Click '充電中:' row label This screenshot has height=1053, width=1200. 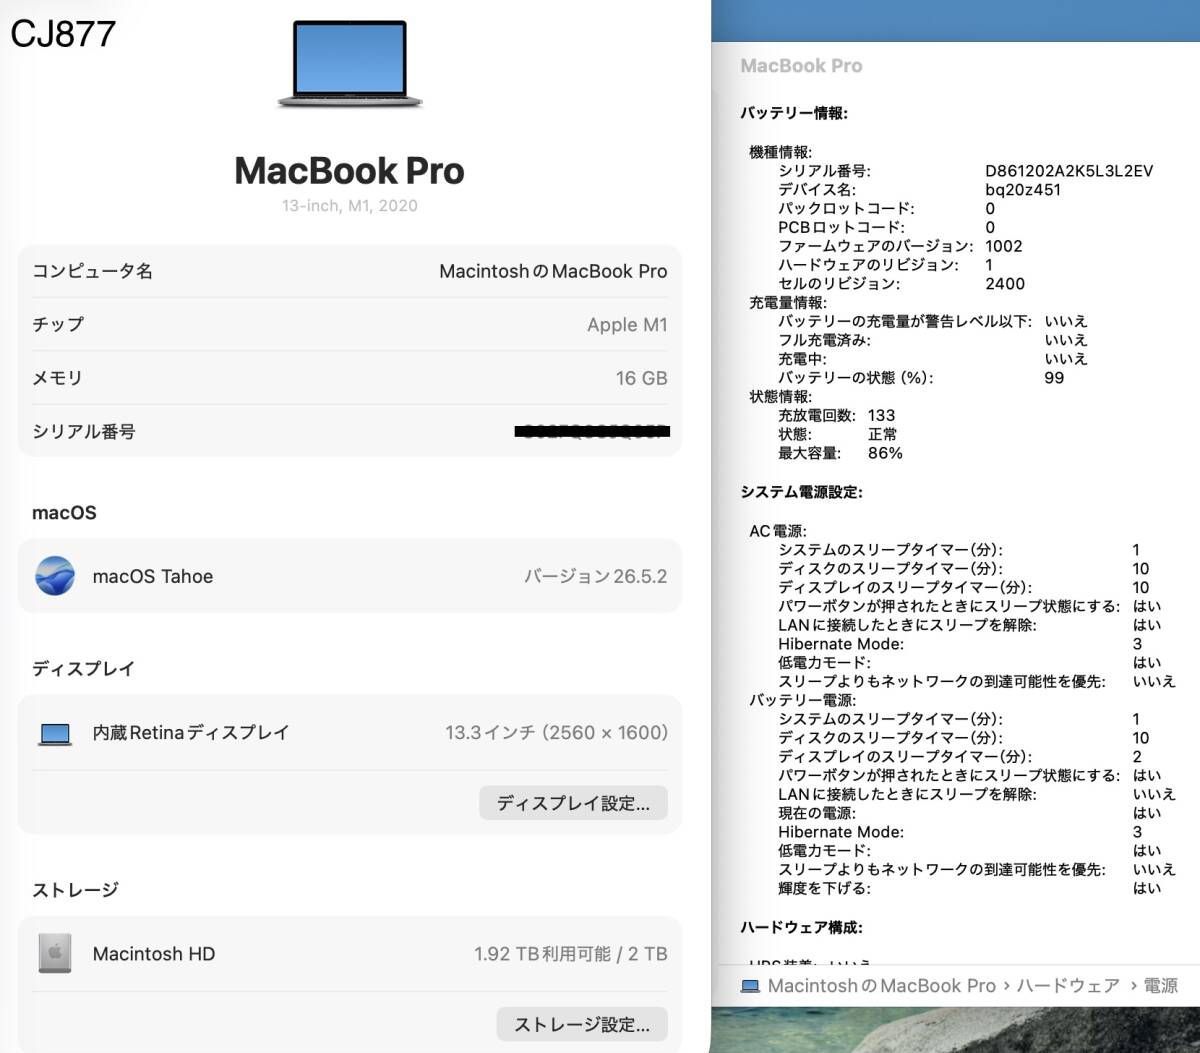pyautogui.click(x=803, y=359)
